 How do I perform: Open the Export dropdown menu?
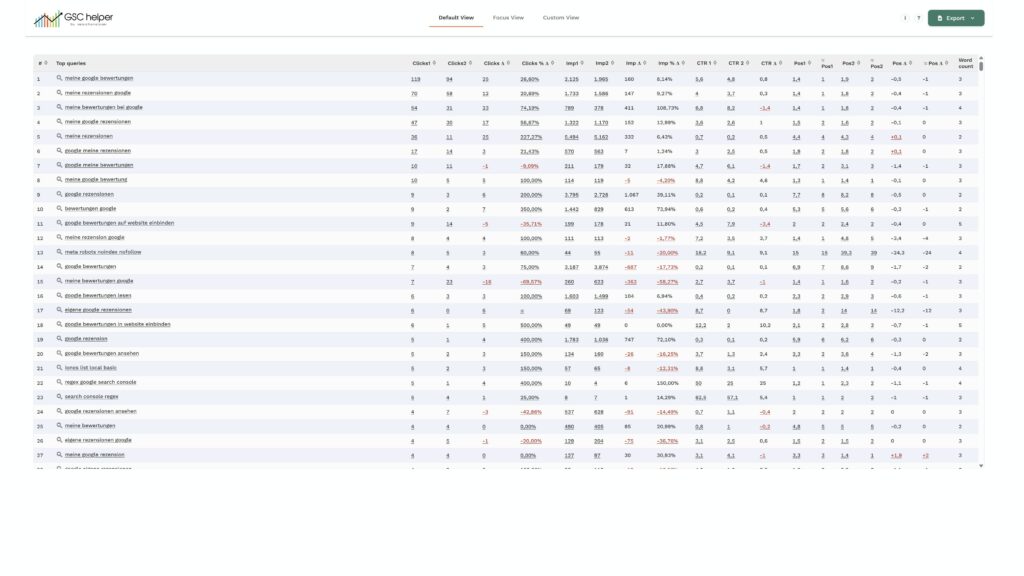pyautogui.click(x=955, y=18)
